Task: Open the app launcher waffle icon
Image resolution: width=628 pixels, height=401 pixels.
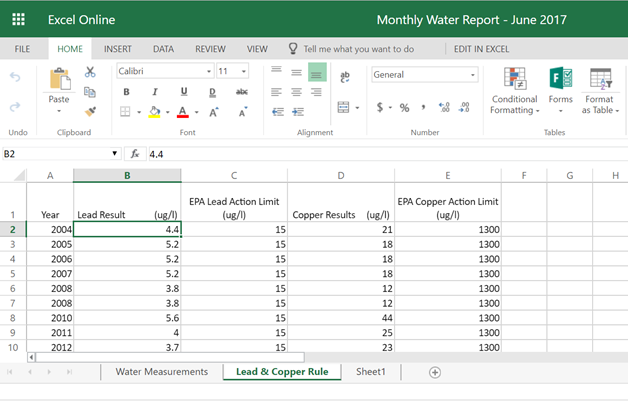Action: point(18,19)
